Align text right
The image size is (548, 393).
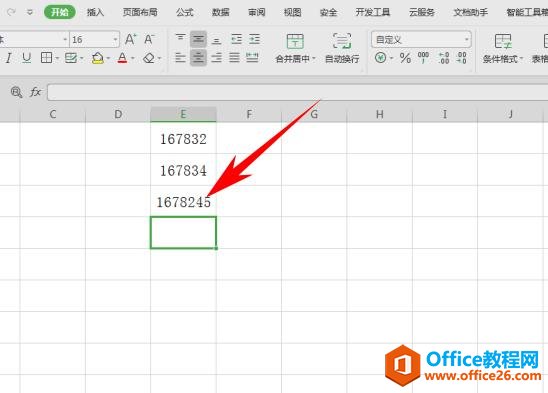point(217,57)
